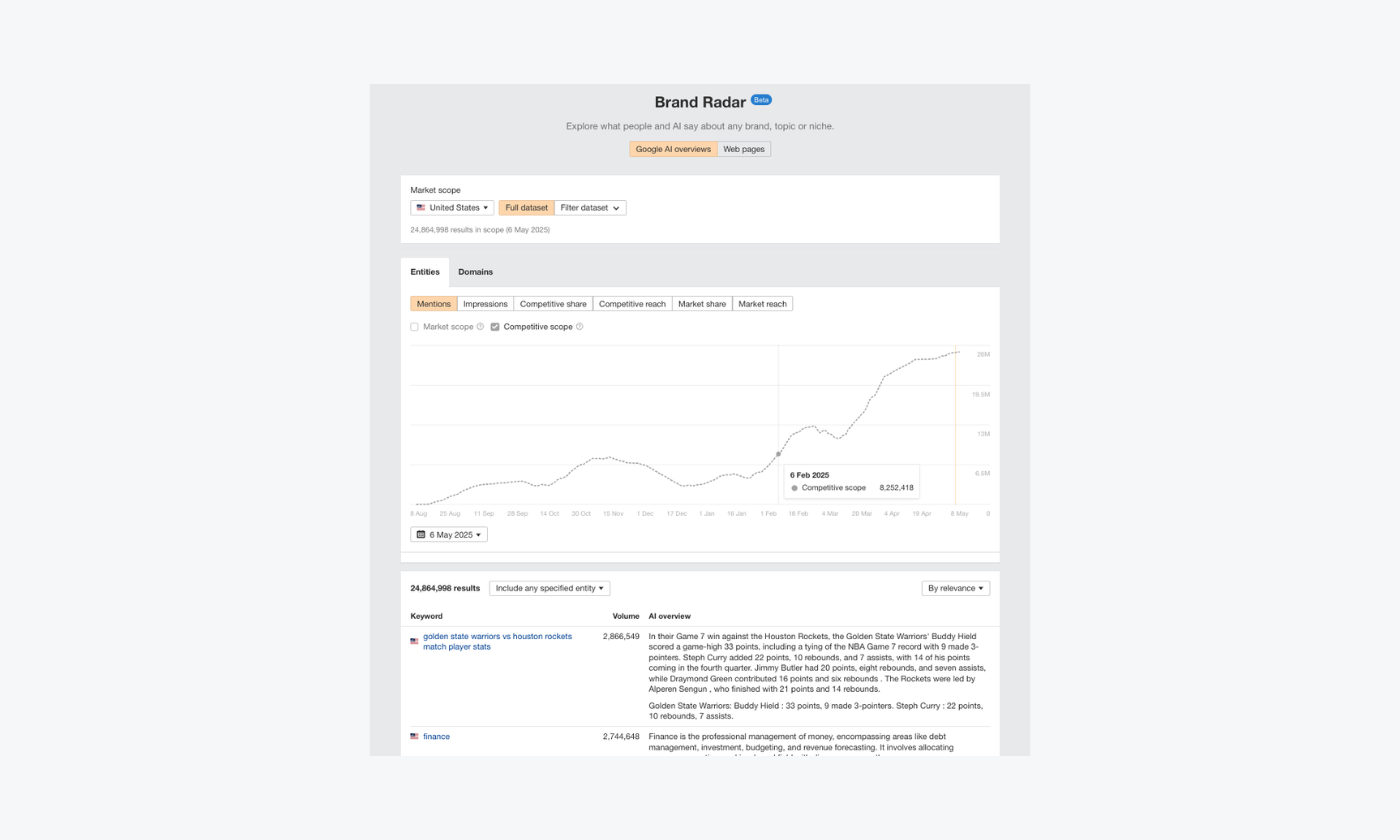Open the Filter dataset dropdown

pyautogui.click(x=590, y=207)
